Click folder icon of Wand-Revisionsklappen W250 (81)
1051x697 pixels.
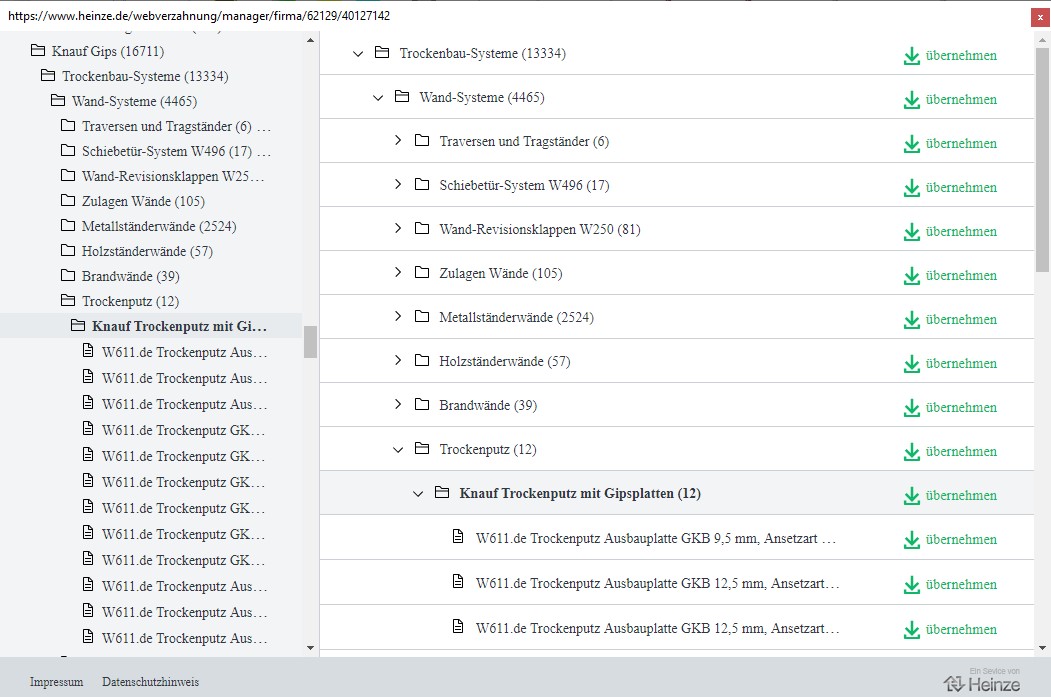tap(422, 229)
